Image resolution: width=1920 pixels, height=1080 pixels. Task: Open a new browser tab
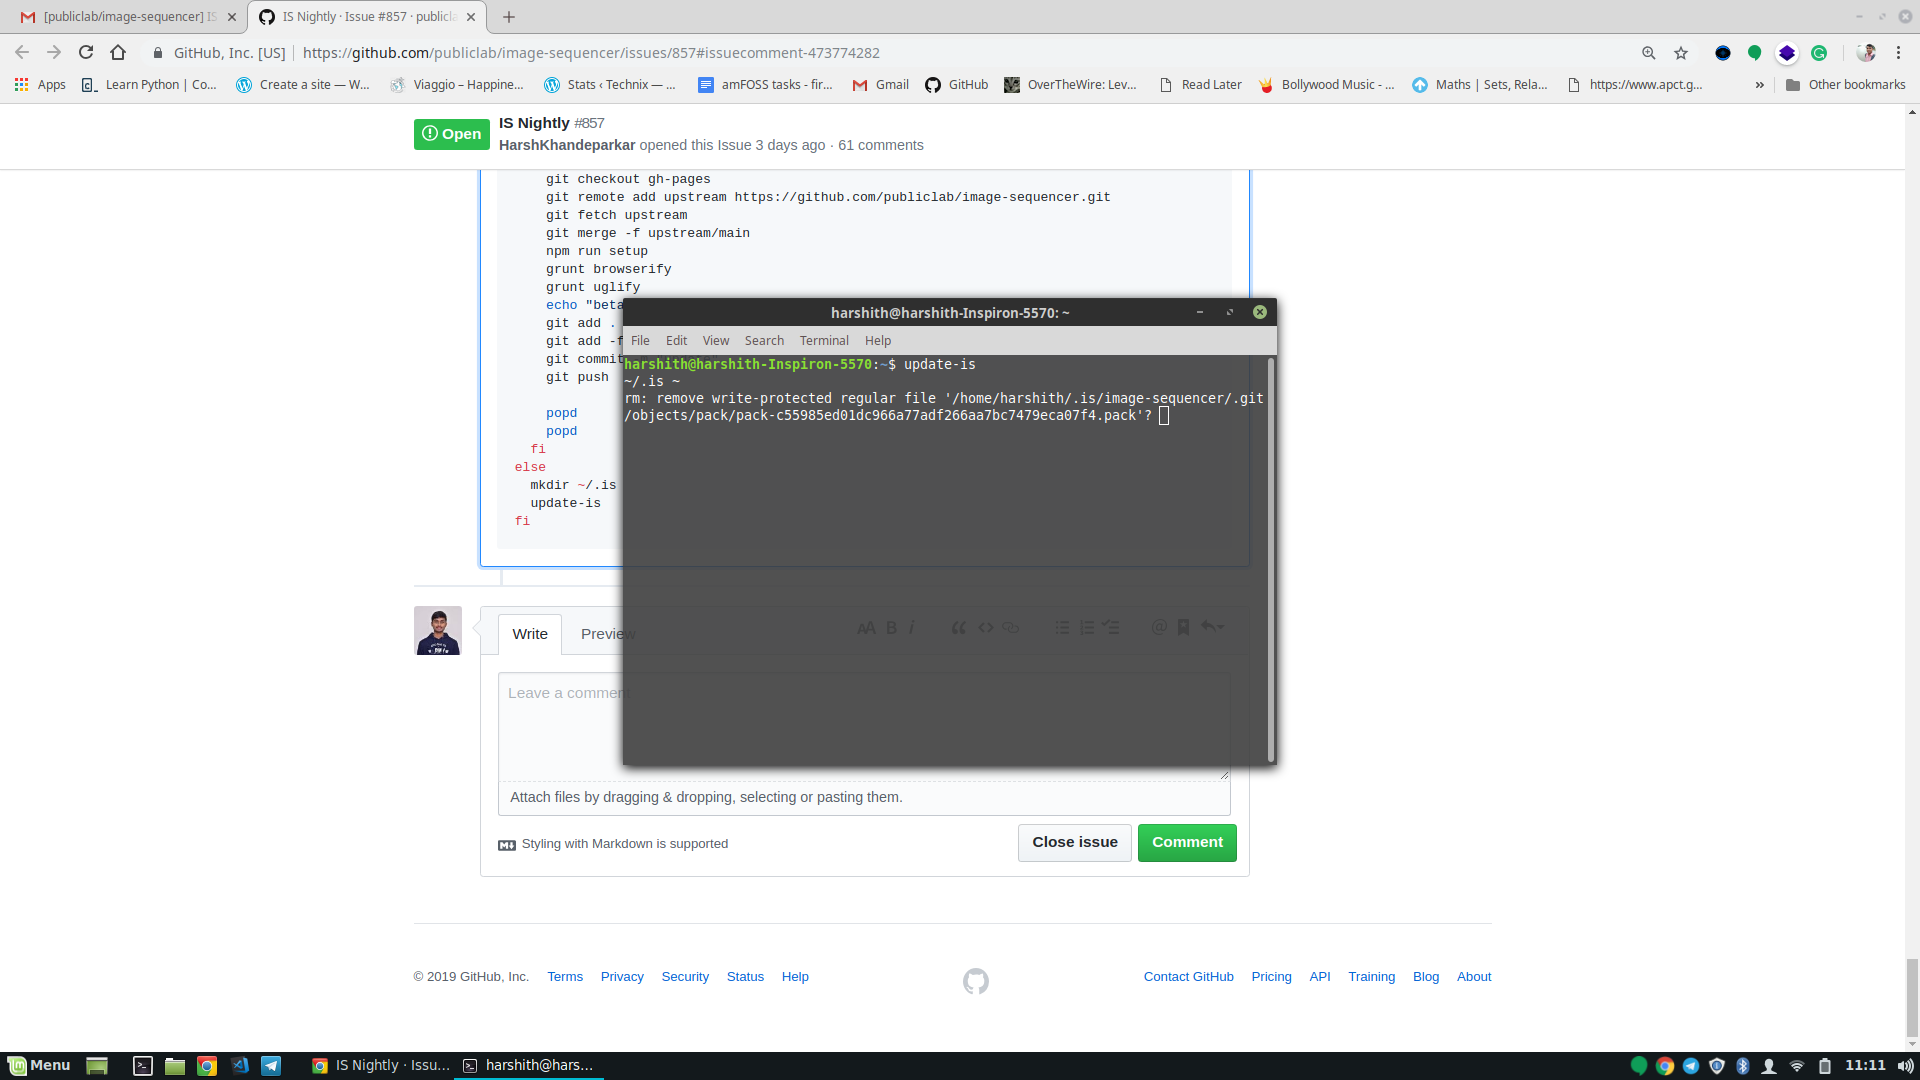coord(509,17)
